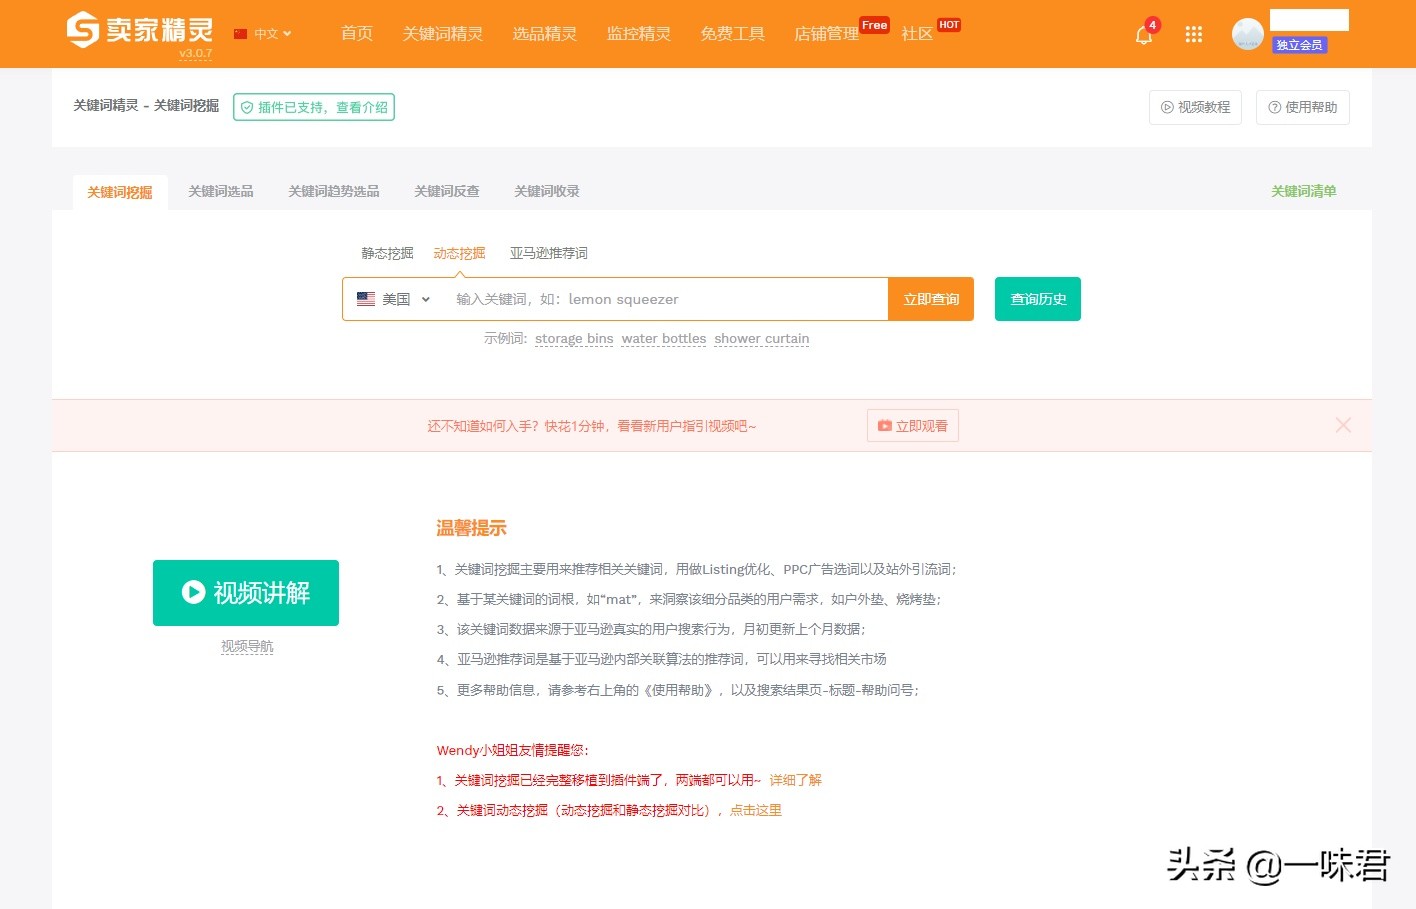Open the 社区 menu
Image resolution: width=1416 pixels, height=909 pixels.
click(916, 34)
